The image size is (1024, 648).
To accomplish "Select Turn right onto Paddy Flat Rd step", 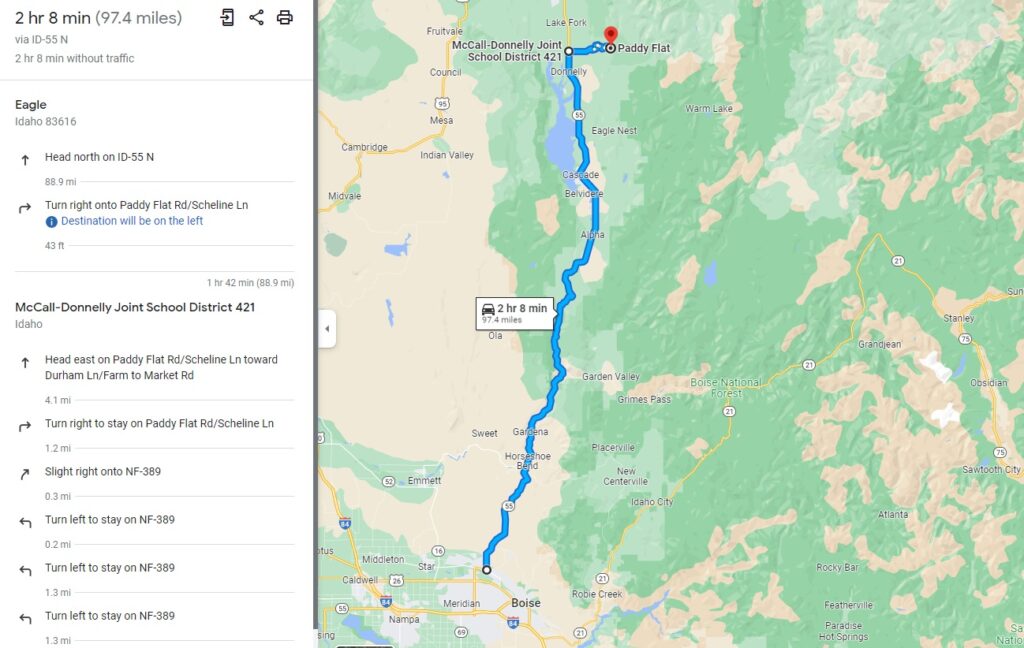I will tap(155, 213).
